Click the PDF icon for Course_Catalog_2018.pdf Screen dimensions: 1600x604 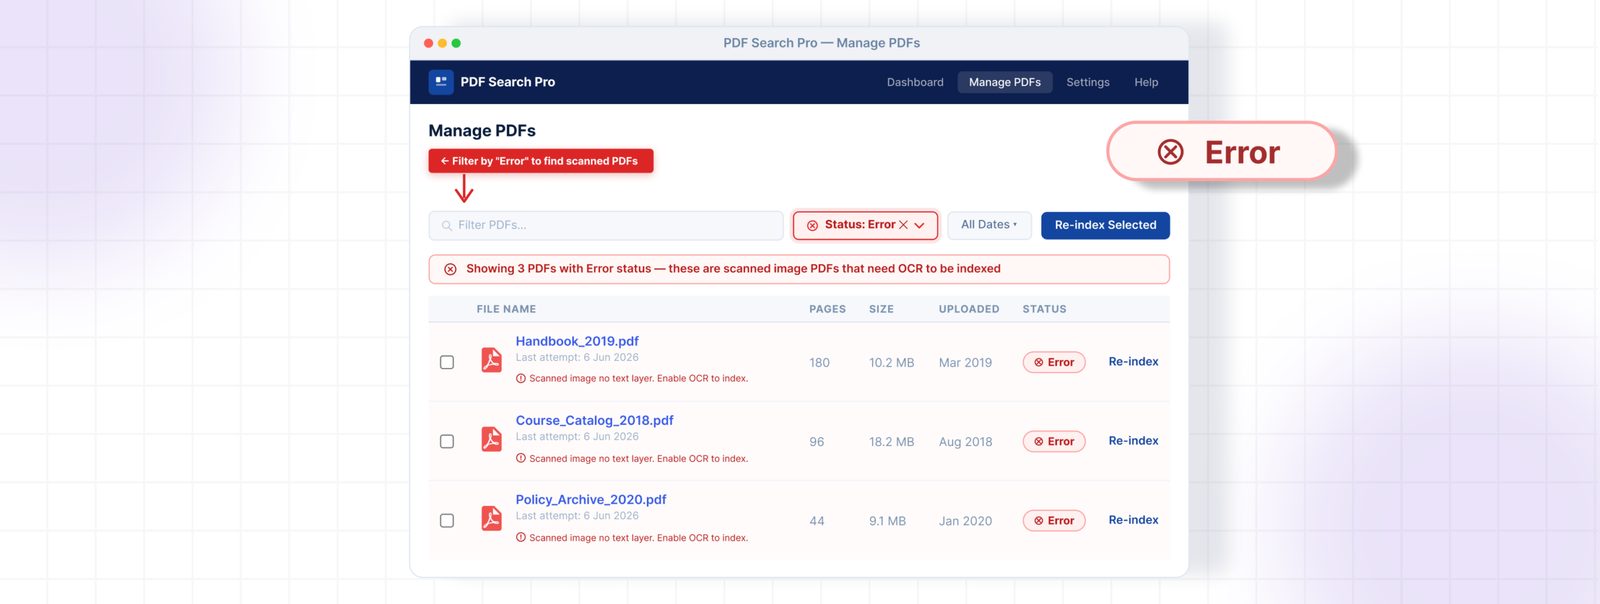point(491,439)
